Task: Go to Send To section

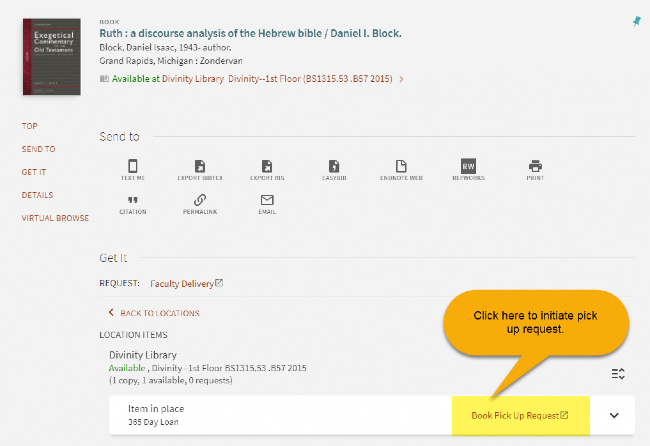Action: pos(39,149)
